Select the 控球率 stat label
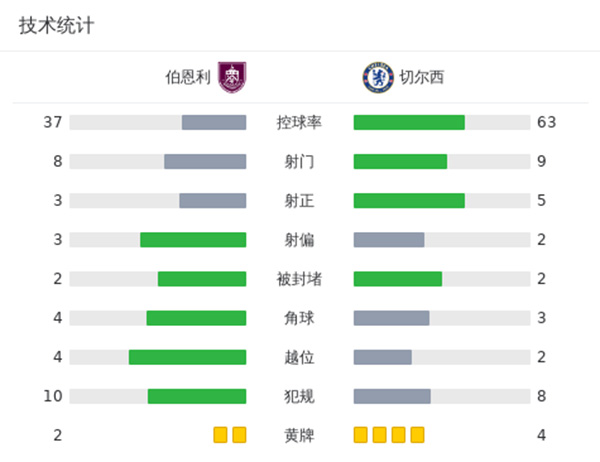The width and height of the screenshot is (600, 462). (300, 123)
